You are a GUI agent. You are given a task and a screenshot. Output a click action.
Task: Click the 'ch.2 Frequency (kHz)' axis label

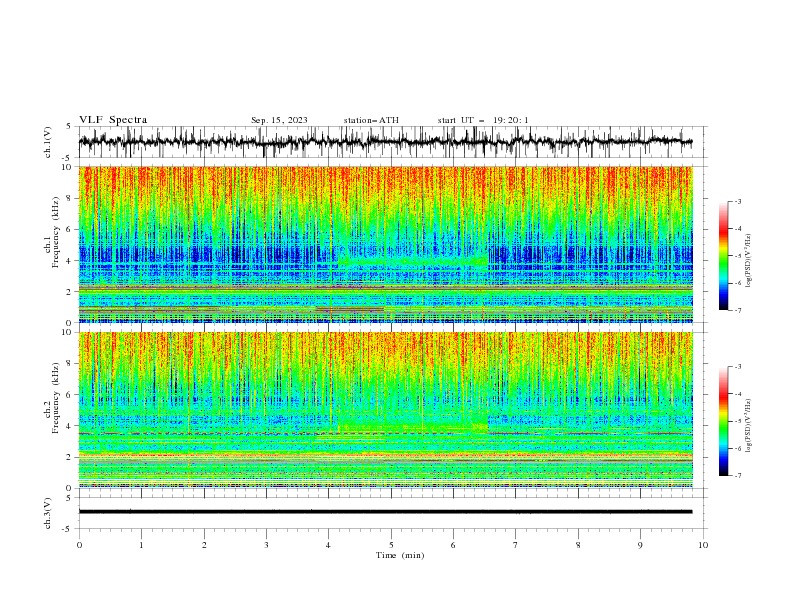point(51,398)
